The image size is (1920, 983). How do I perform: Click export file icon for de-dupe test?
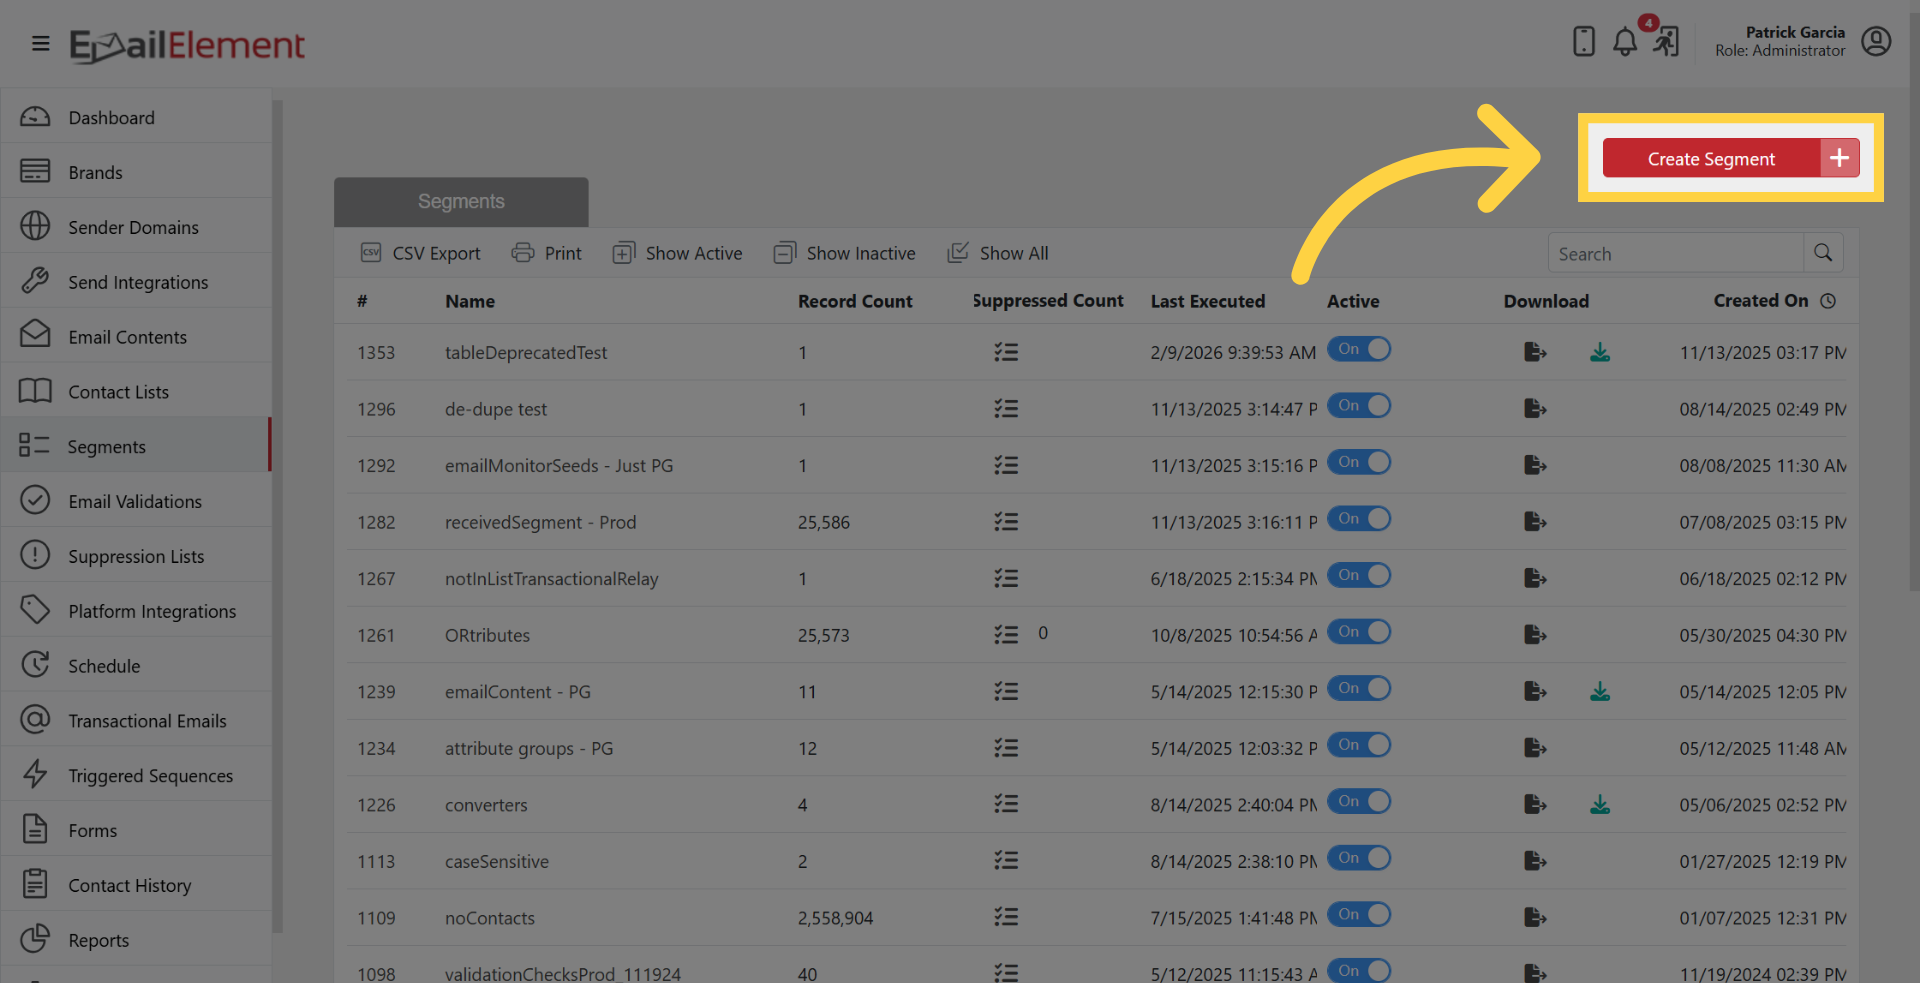pyautogui.click(x=1535, y=409)
